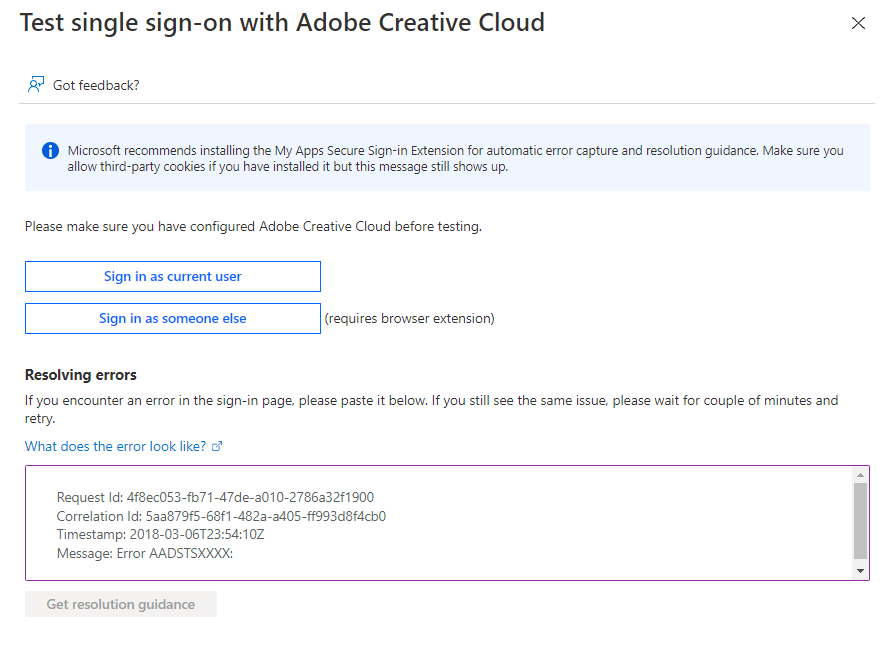Click the external link icon beside the error link

pyautogui.click(x=217, y=446)
